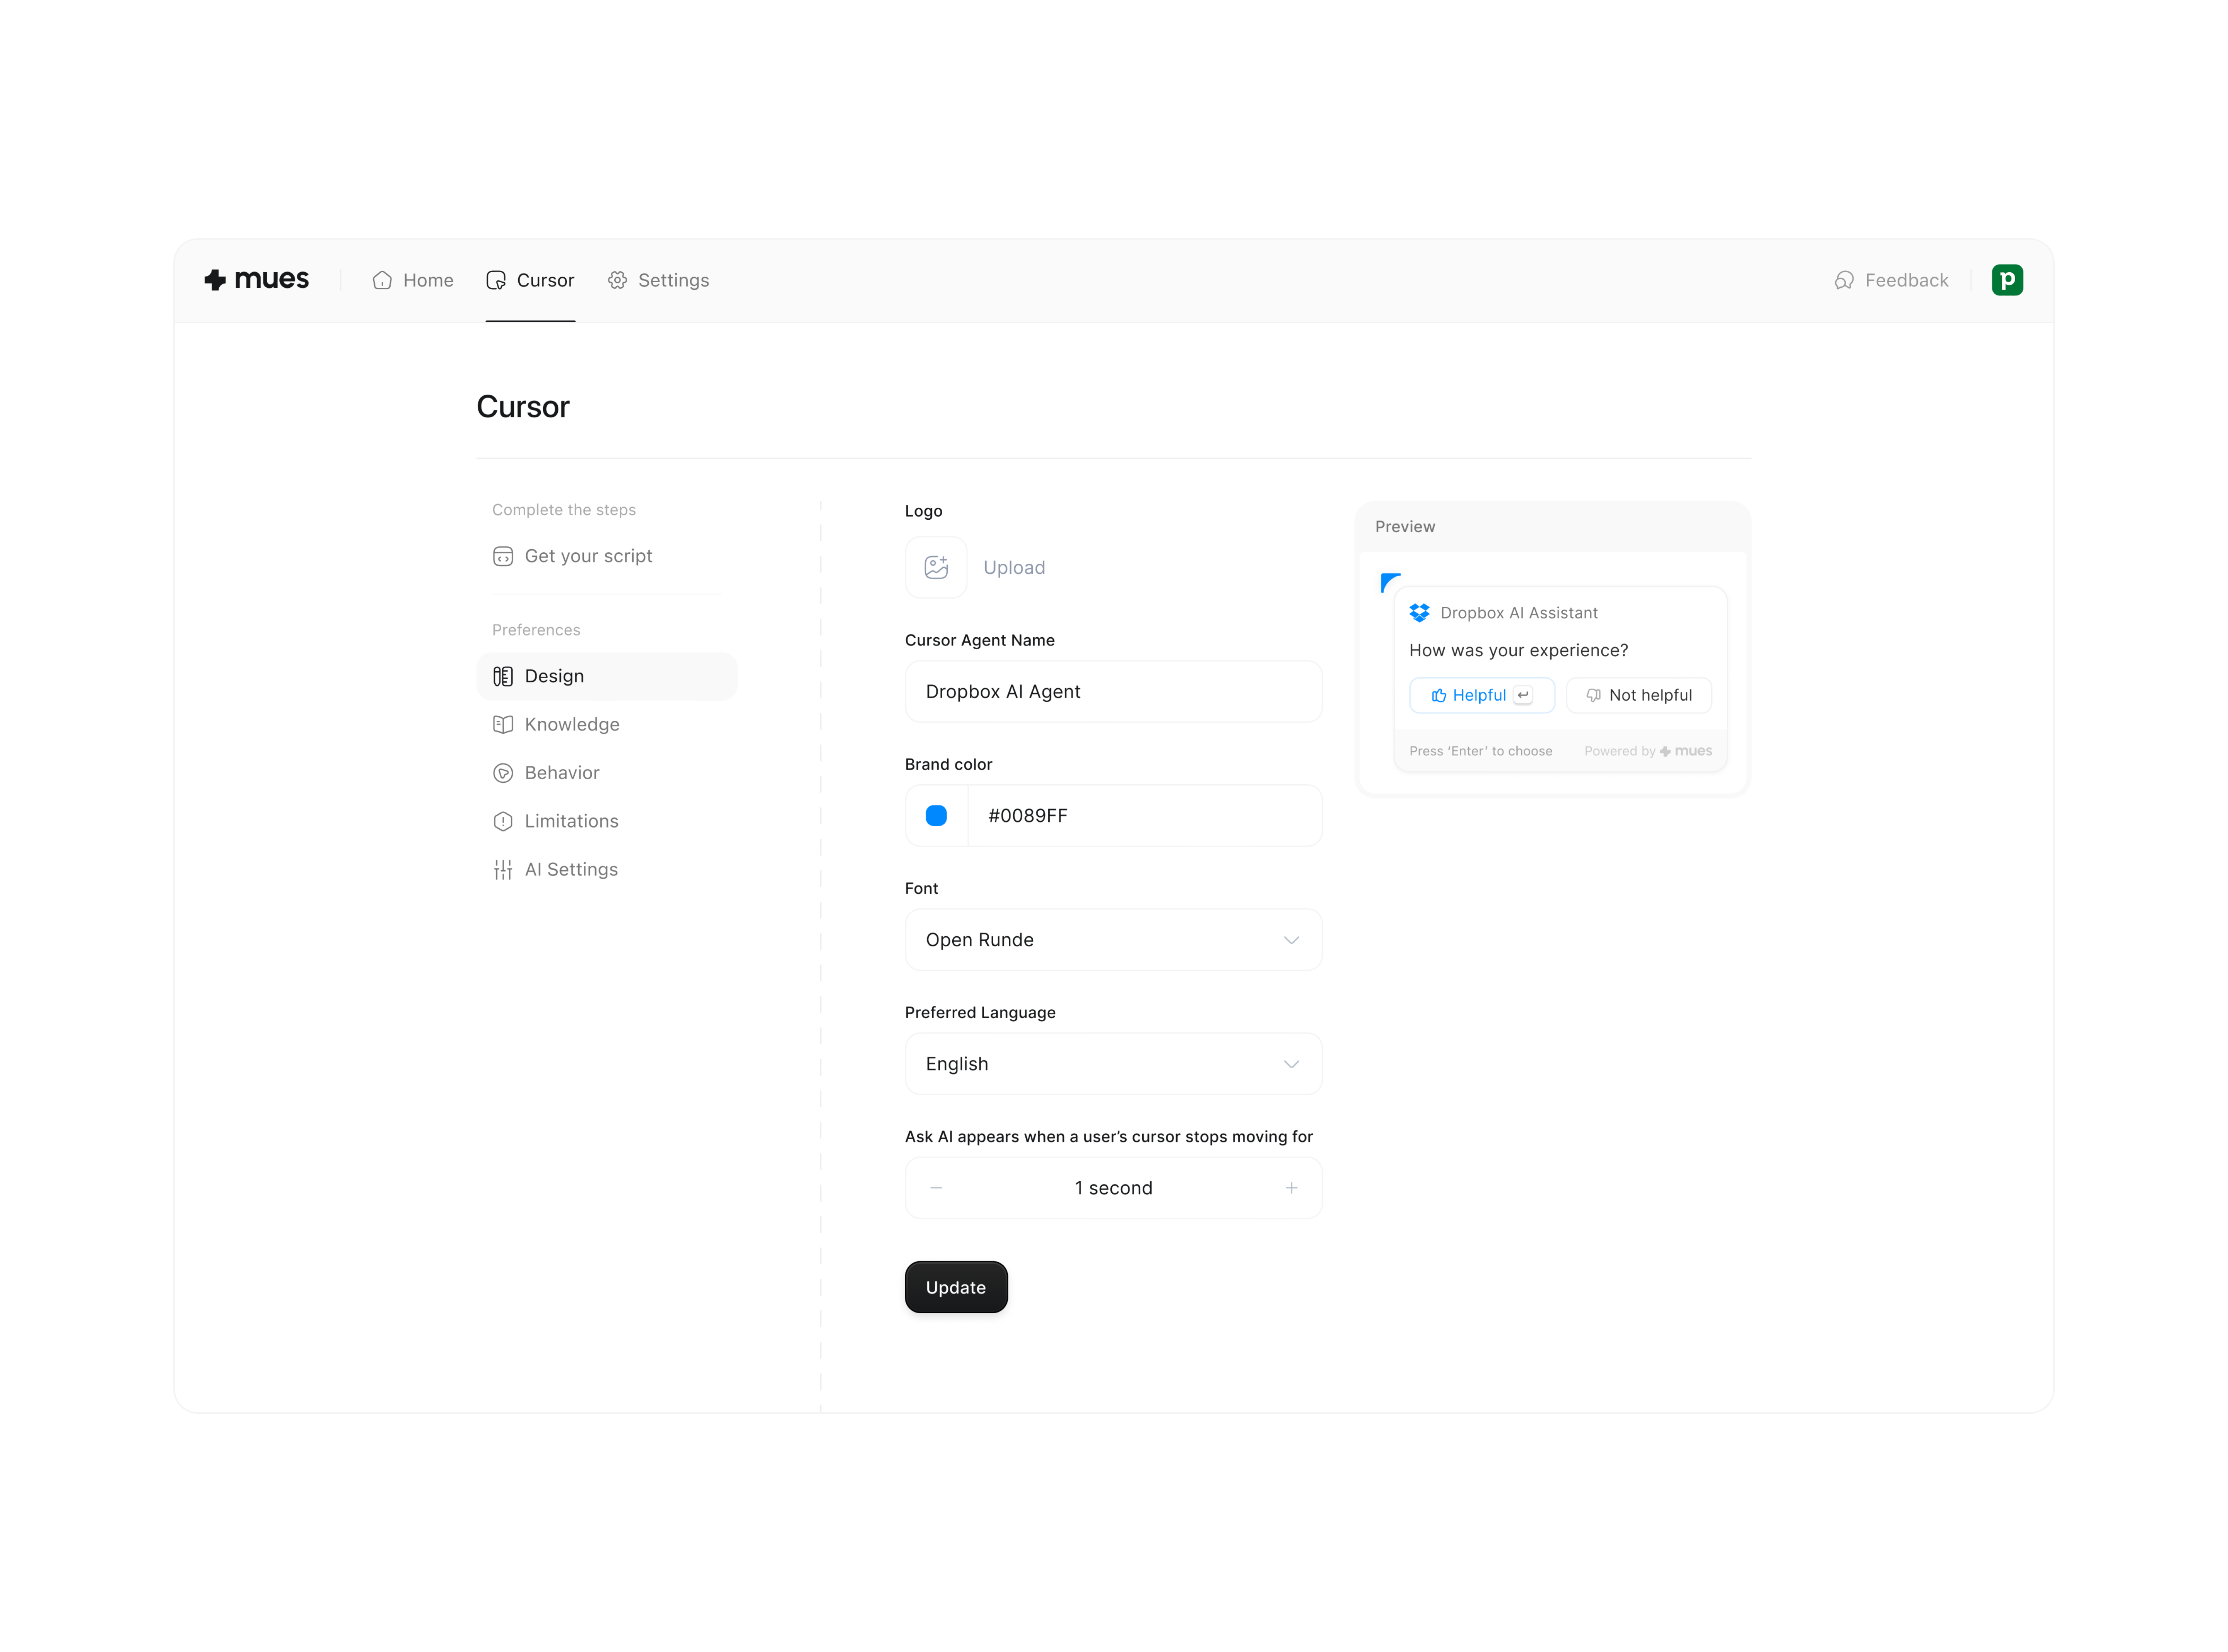Viewport: 2228px width, 1652px height.
Task: Click the blue brand color swatch
Action: tap(936, 816)
